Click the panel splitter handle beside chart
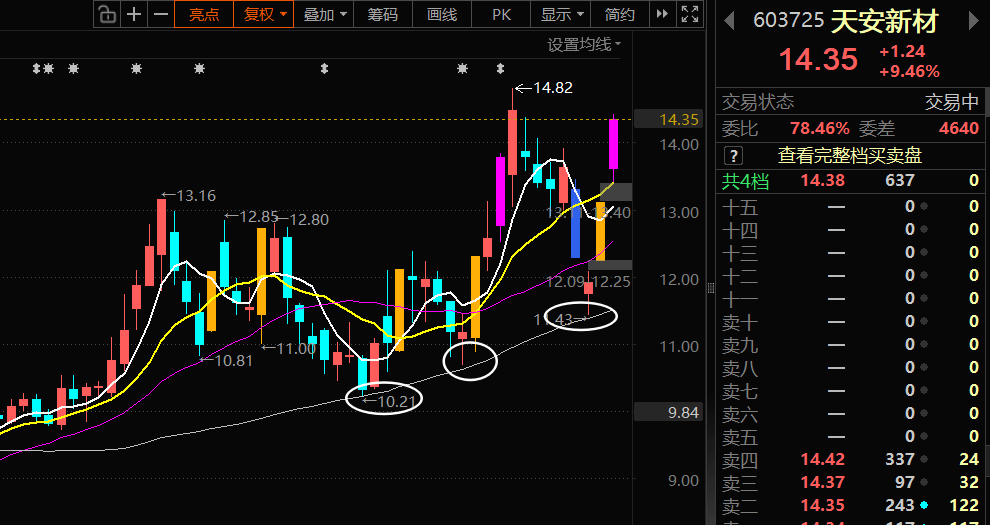The height and width of the screenshot is (525, 990). [x=710, y=288]
